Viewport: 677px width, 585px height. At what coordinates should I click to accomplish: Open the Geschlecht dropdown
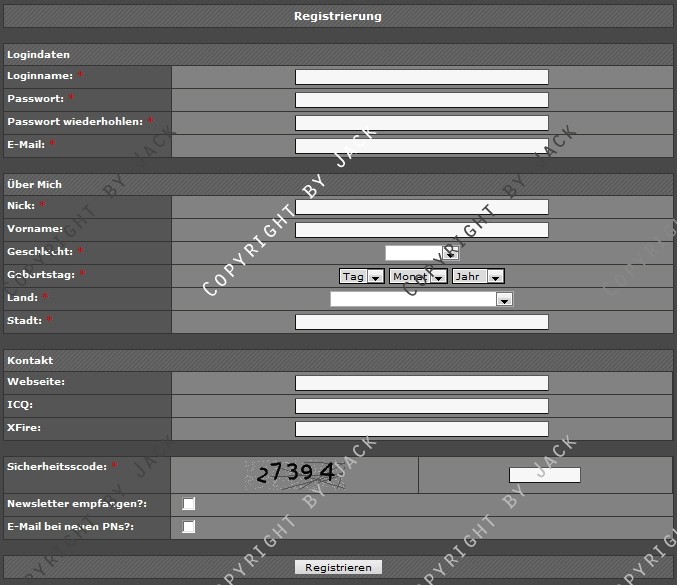coord(421,253)
